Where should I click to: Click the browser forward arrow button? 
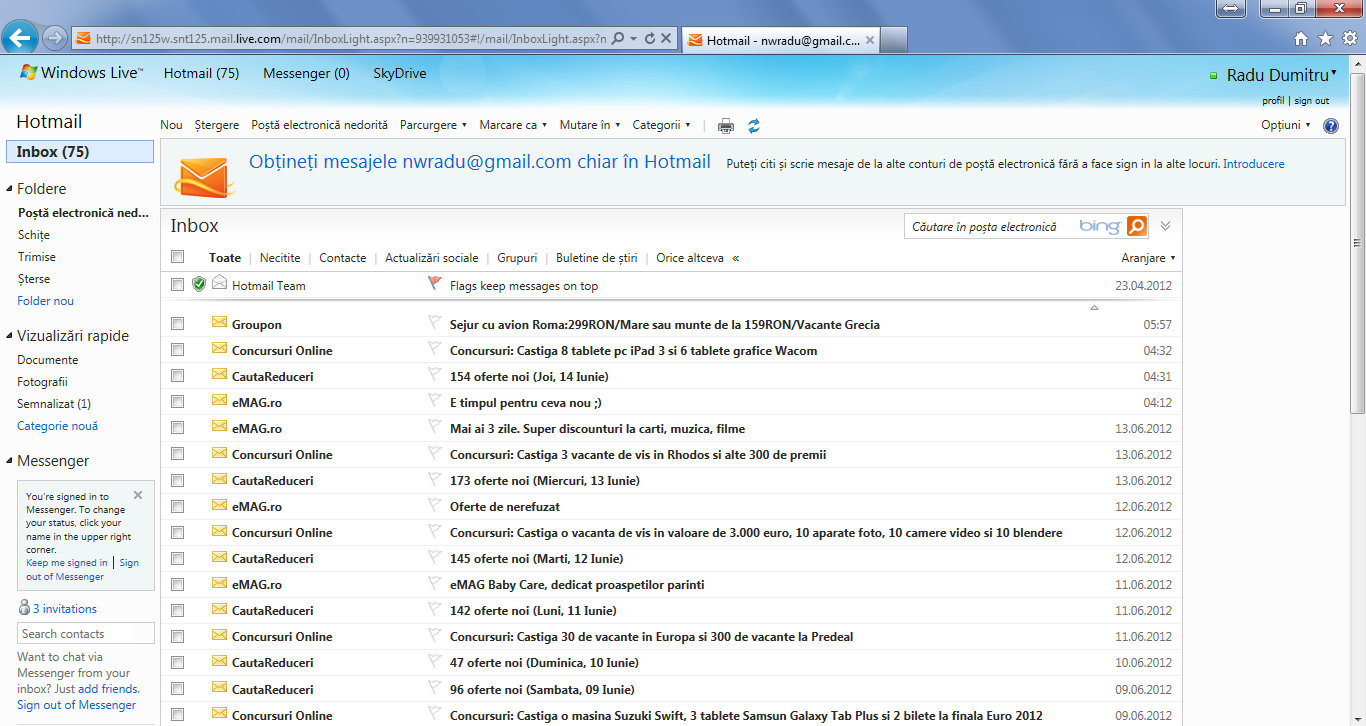click(x=55, y=39)
